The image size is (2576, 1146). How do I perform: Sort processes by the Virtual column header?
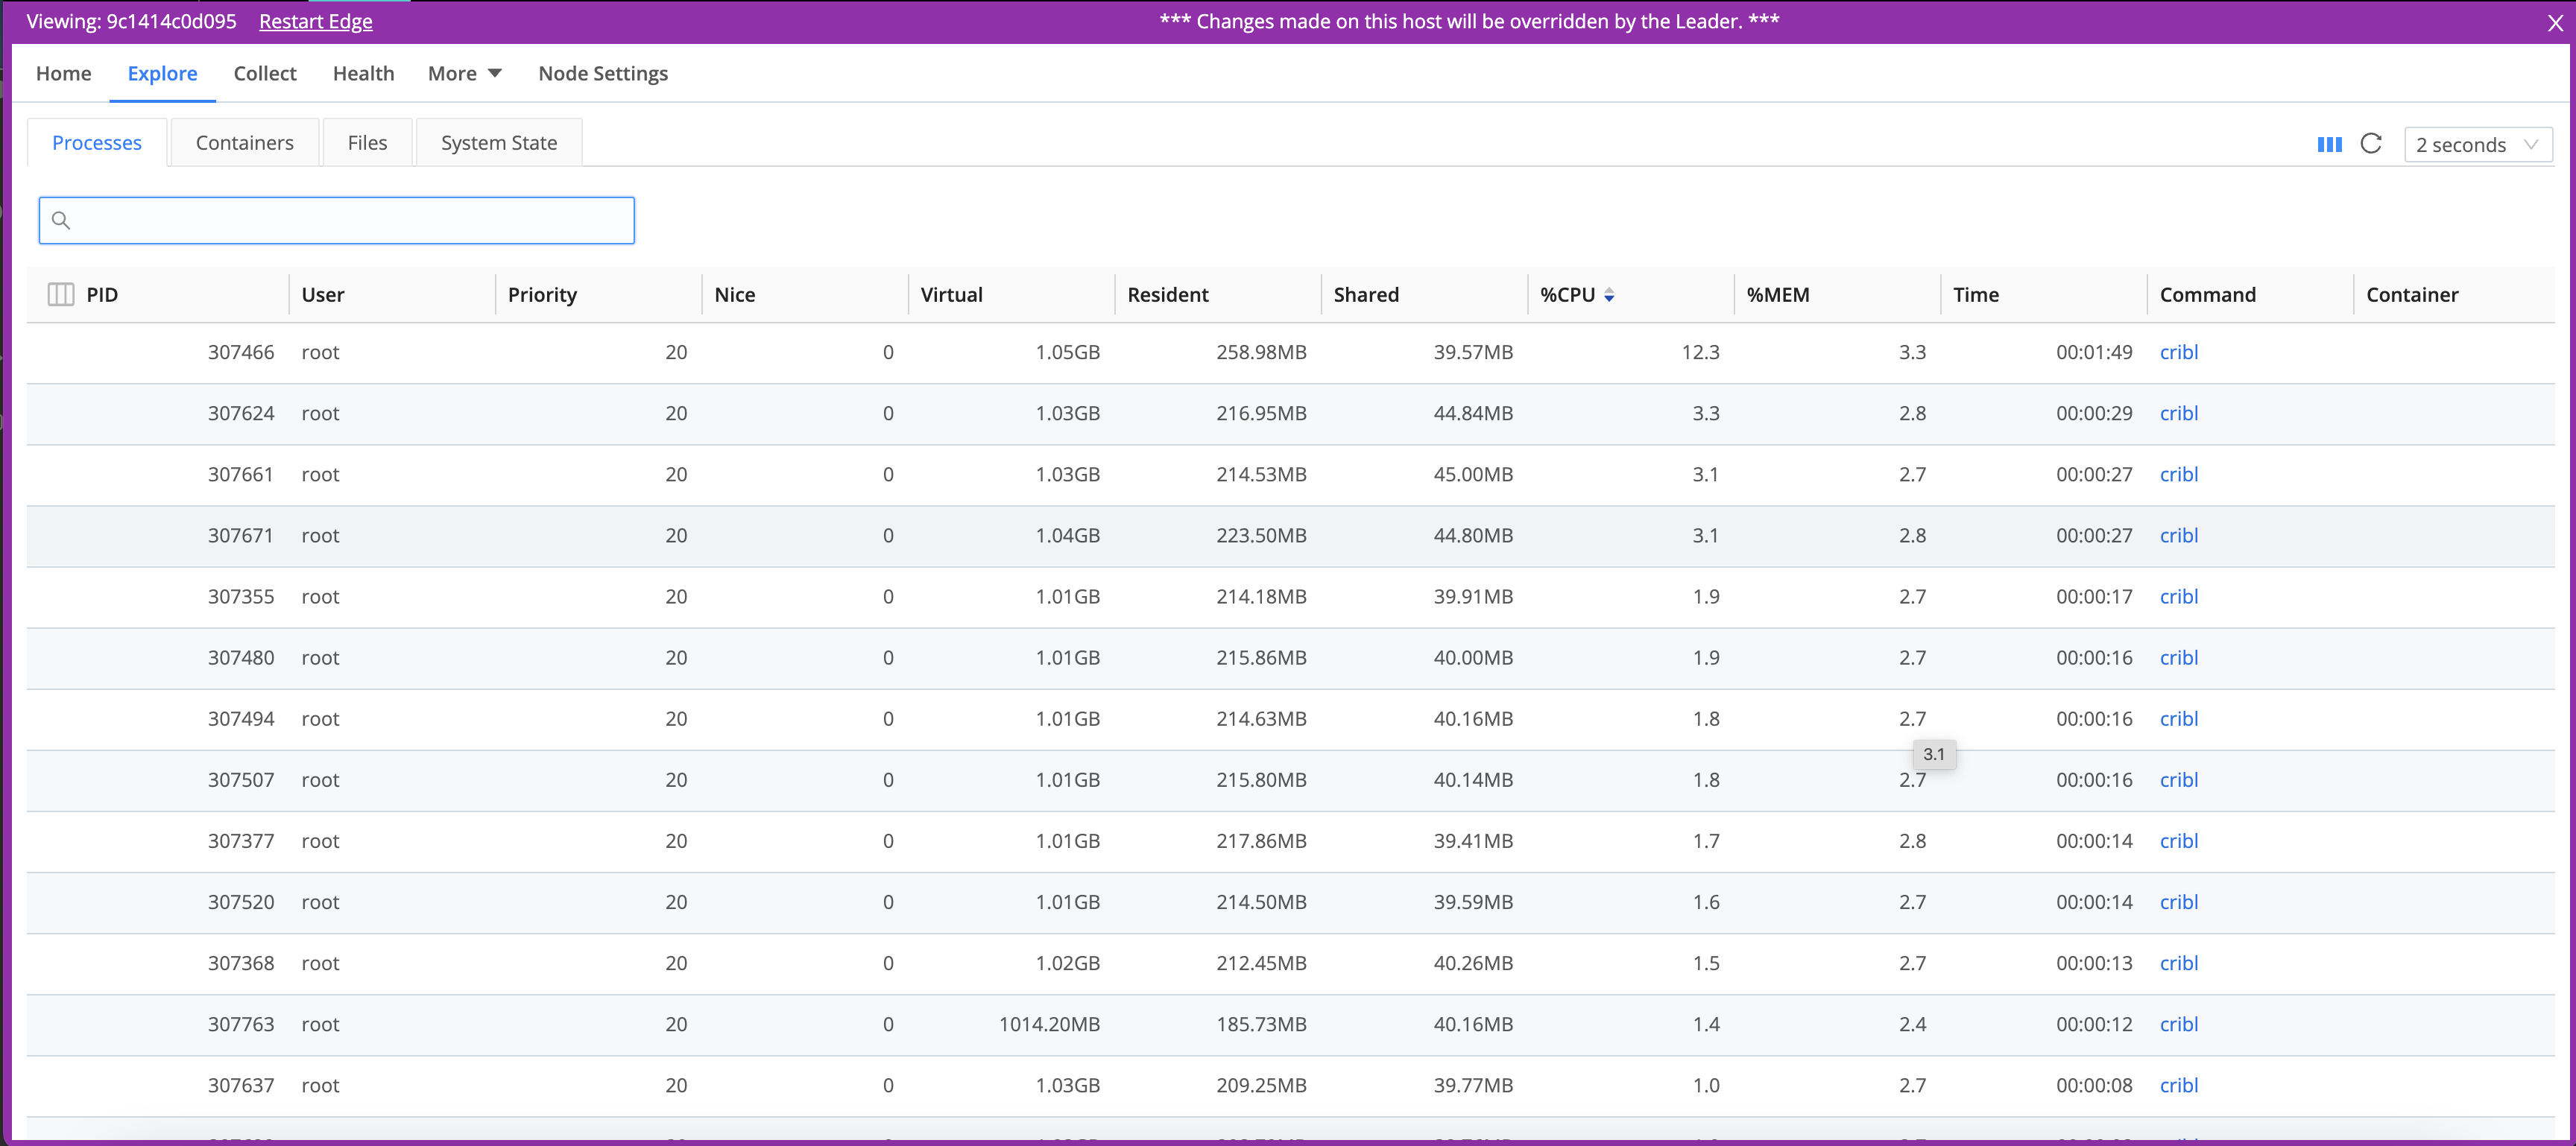[x=951, y=294]
